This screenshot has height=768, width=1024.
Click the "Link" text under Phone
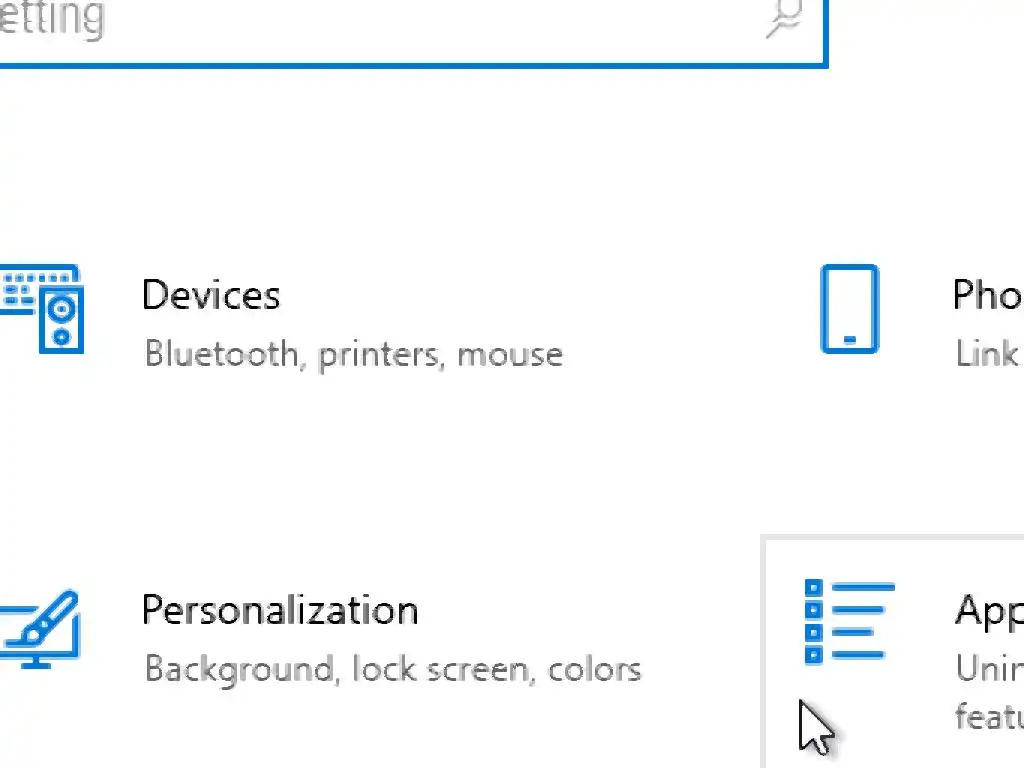pos(986,354)
